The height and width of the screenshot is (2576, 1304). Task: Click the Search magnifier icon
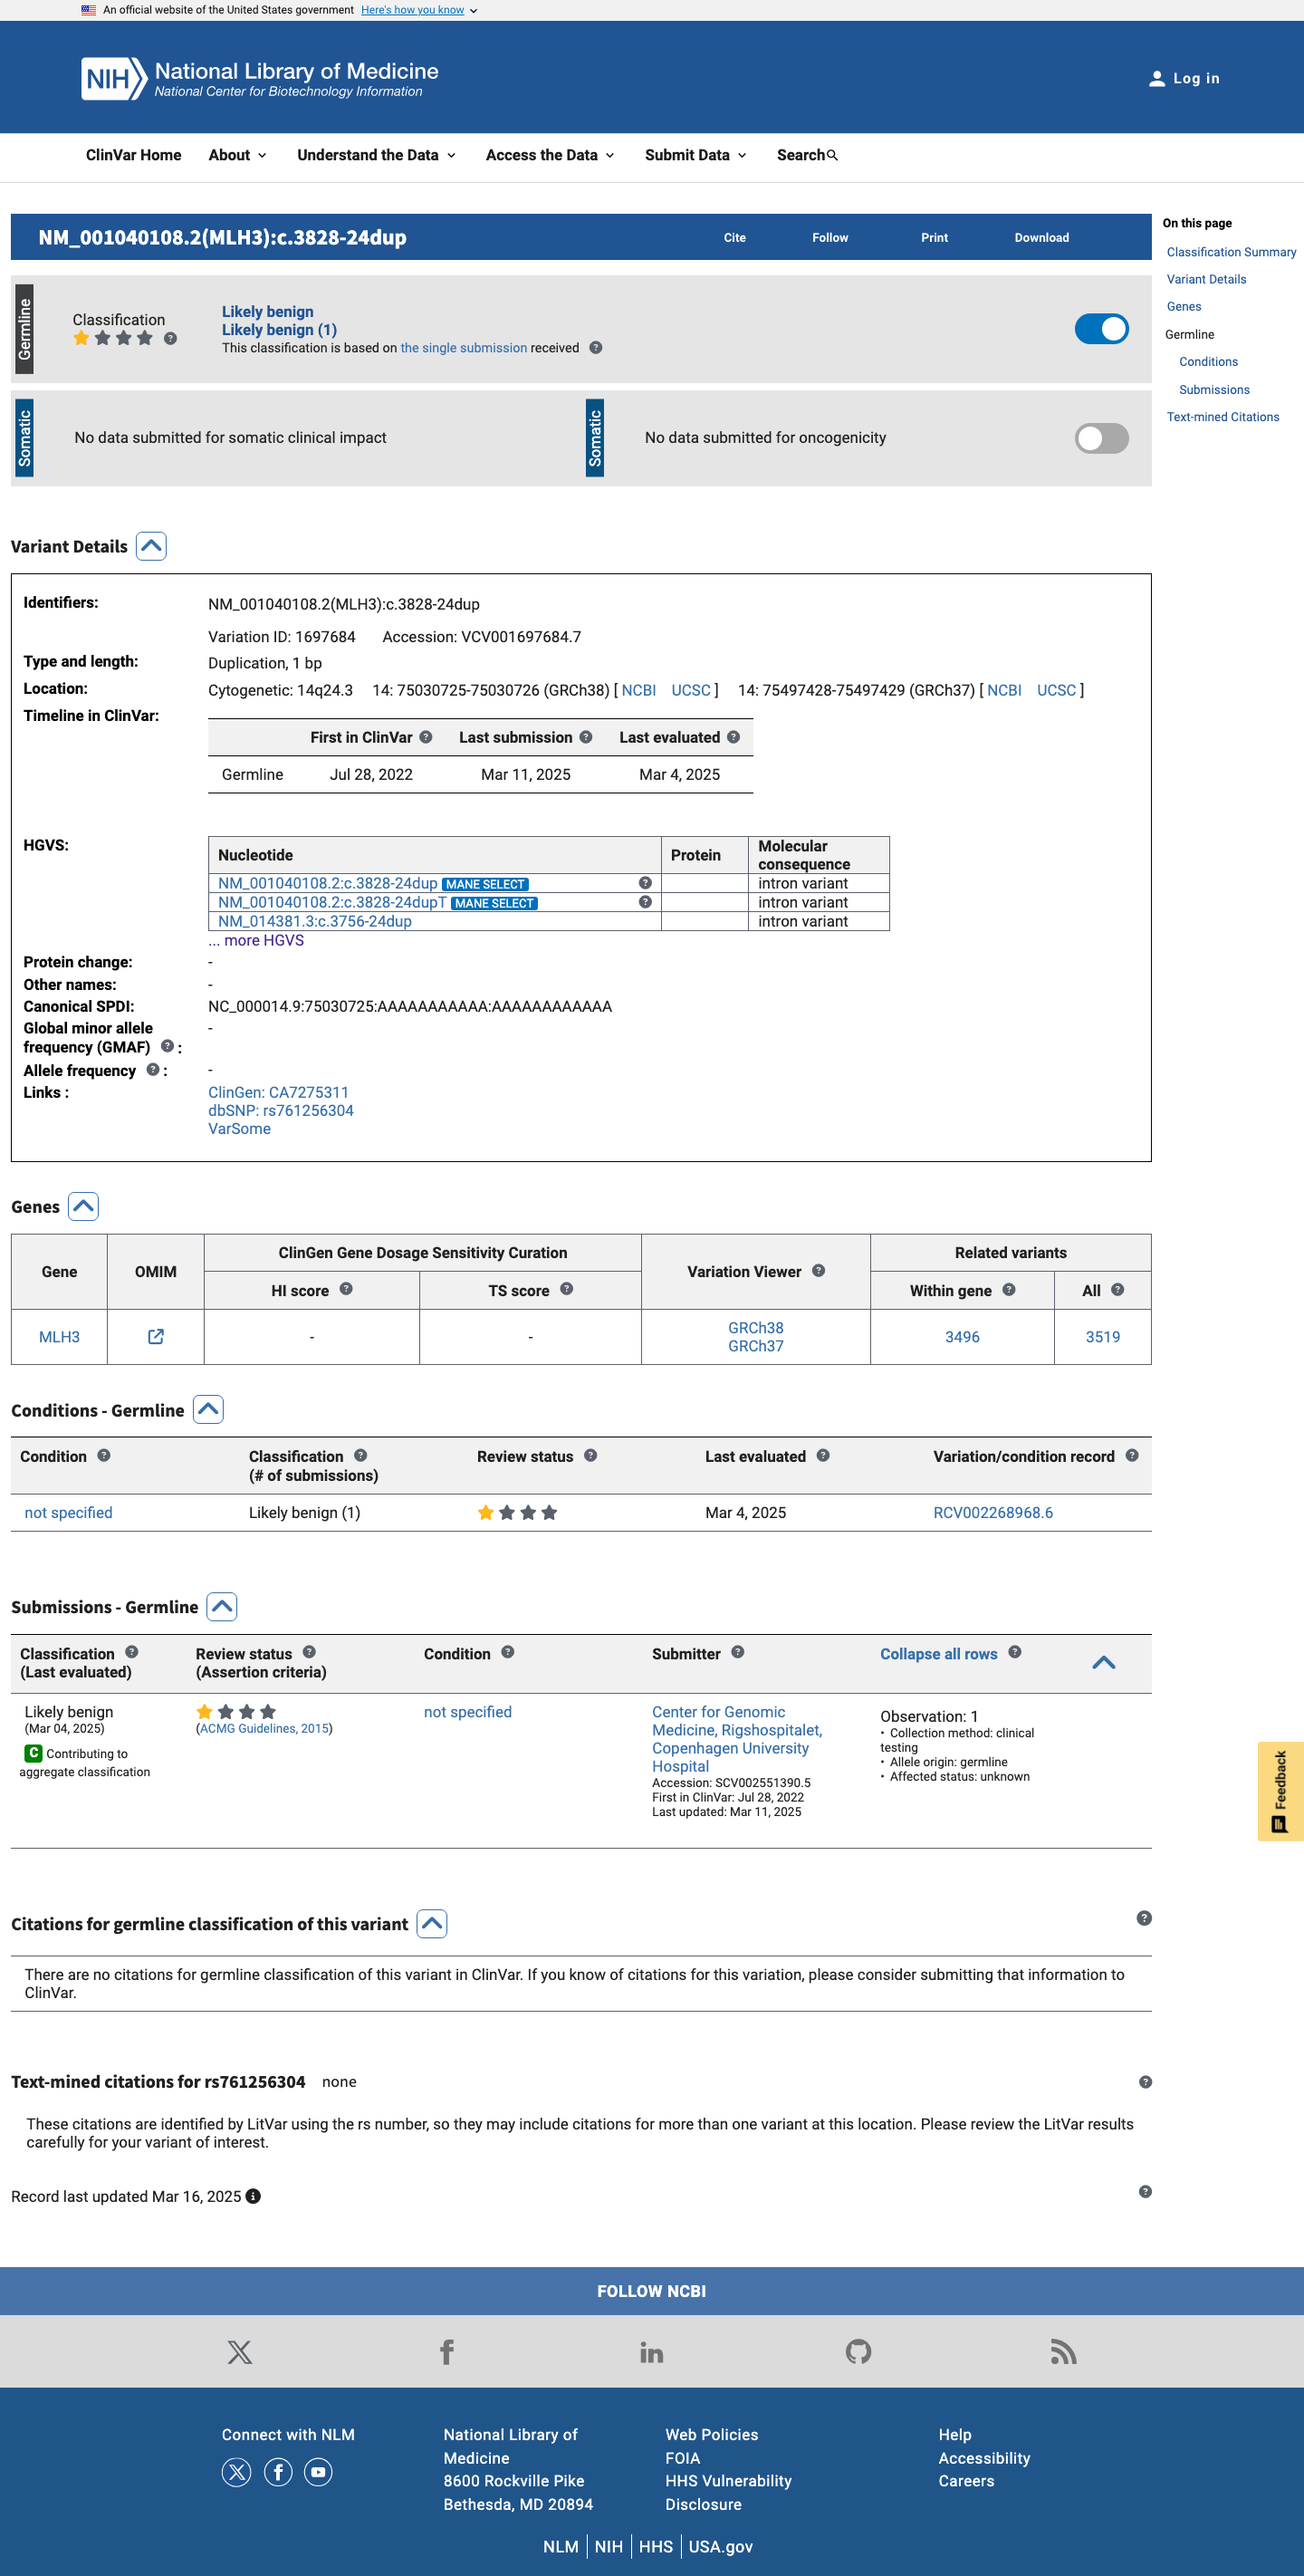pyautogui.click(x=833, y=155)
